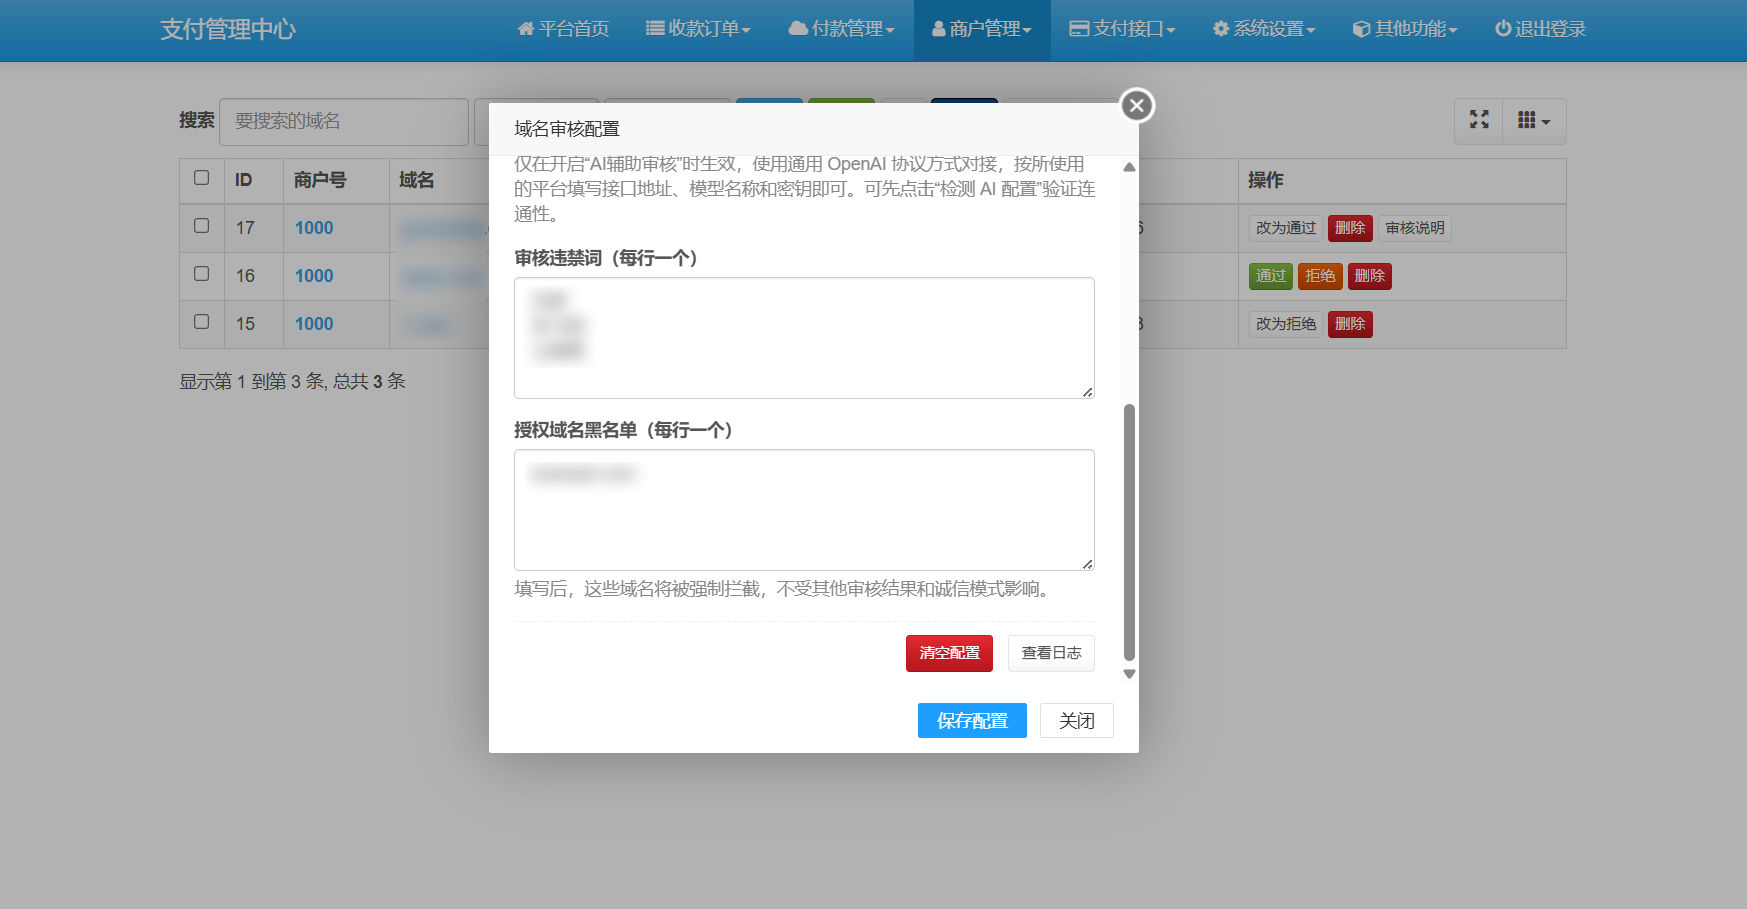Screen dimensions: 1747x909
Task: Toggle the select-all checkbox in table header
Action: click(x=201, y=178)
